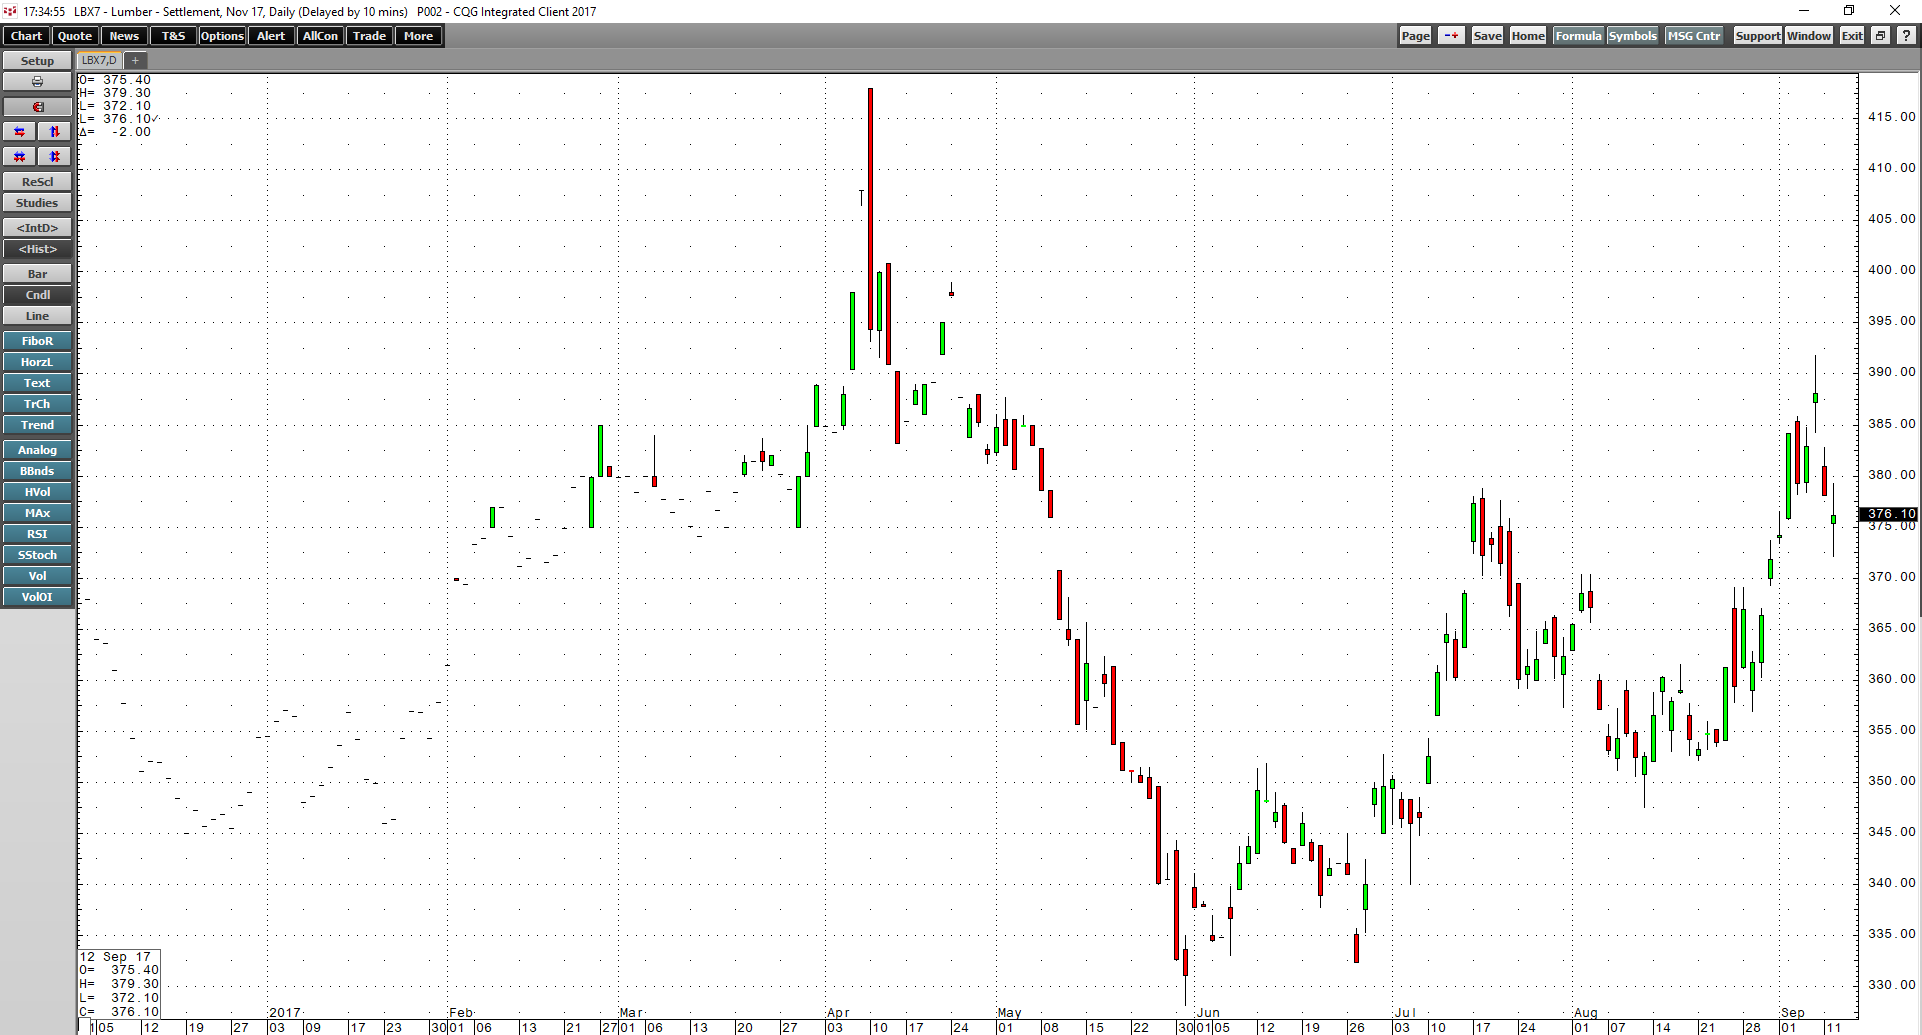This screenshot has height=1035, width=1922.
Task: Click the 12 Sep 17 cursor data box
Action: pos(120,984)
